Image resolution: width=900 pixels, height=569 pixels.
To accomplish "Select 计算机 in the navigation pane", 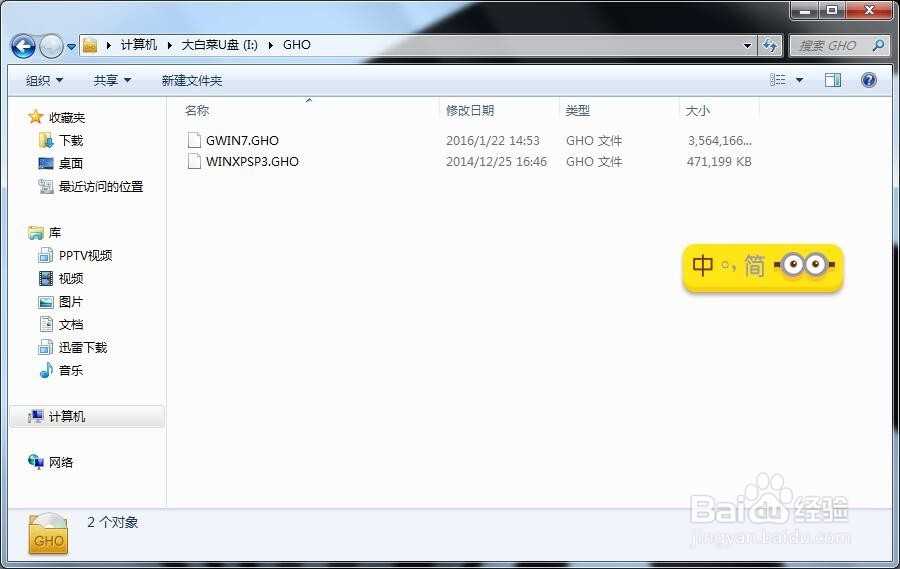I will coord(67,416).
